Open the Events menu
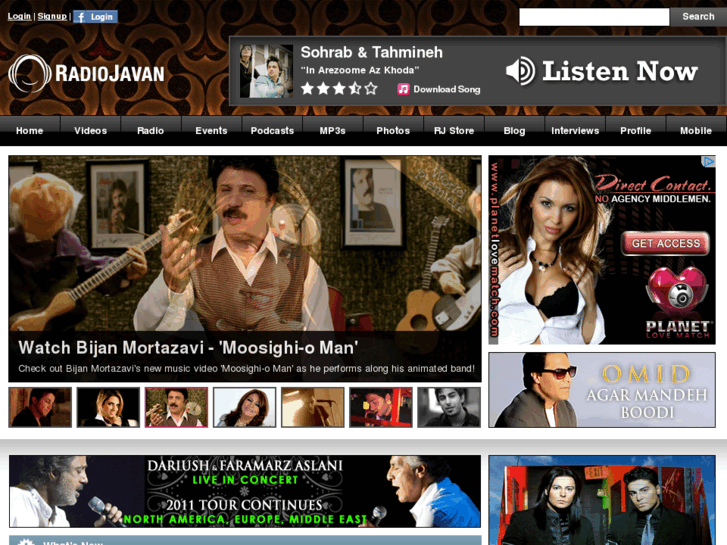This screenshot has width=727, height=545. 211,131
